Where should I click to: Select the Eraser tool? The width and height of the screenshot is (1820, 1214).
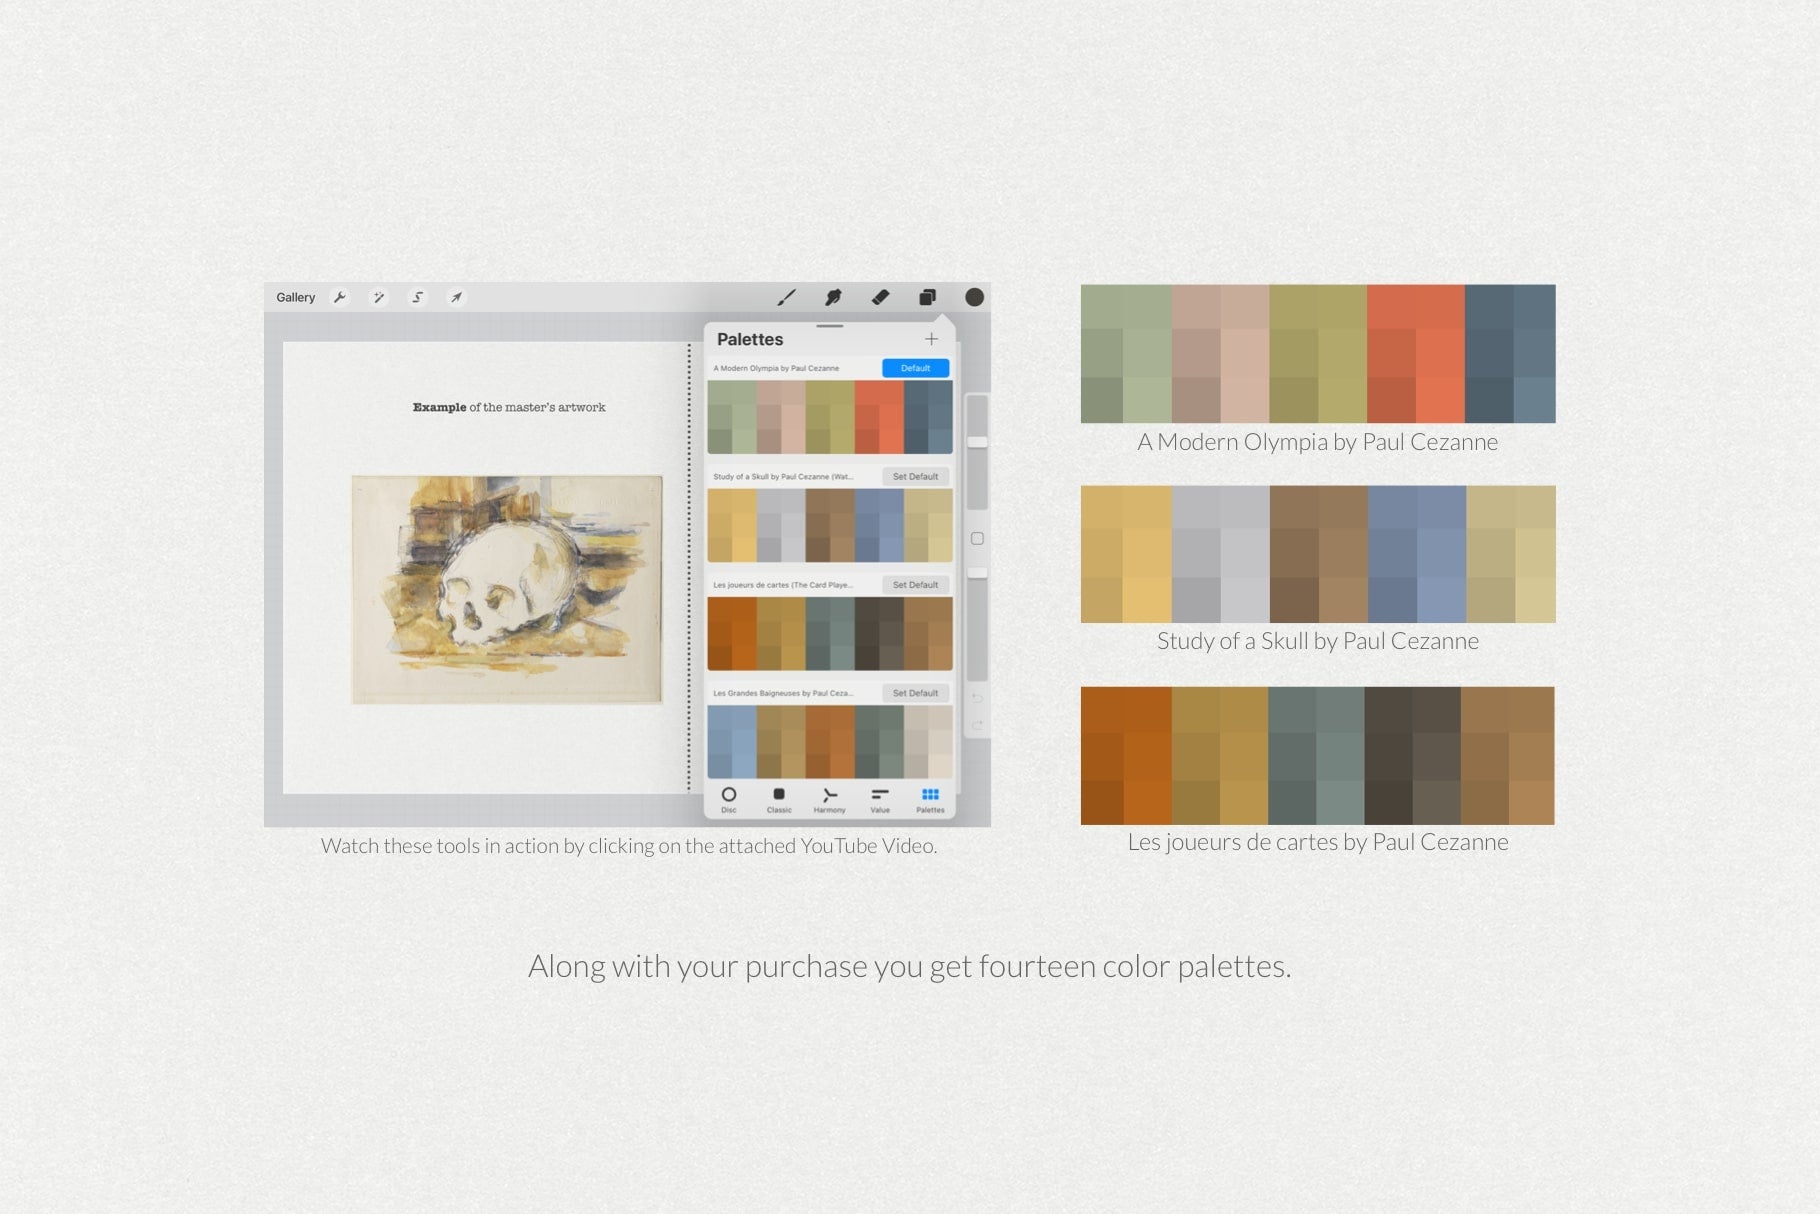tap(880, 297)
